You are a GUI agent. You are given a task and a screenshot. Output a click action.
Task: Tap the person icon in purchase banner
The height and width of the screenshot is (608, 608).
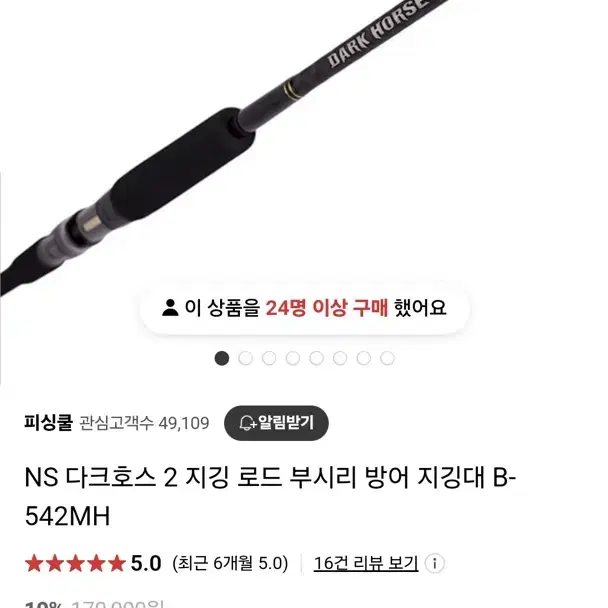170,307
